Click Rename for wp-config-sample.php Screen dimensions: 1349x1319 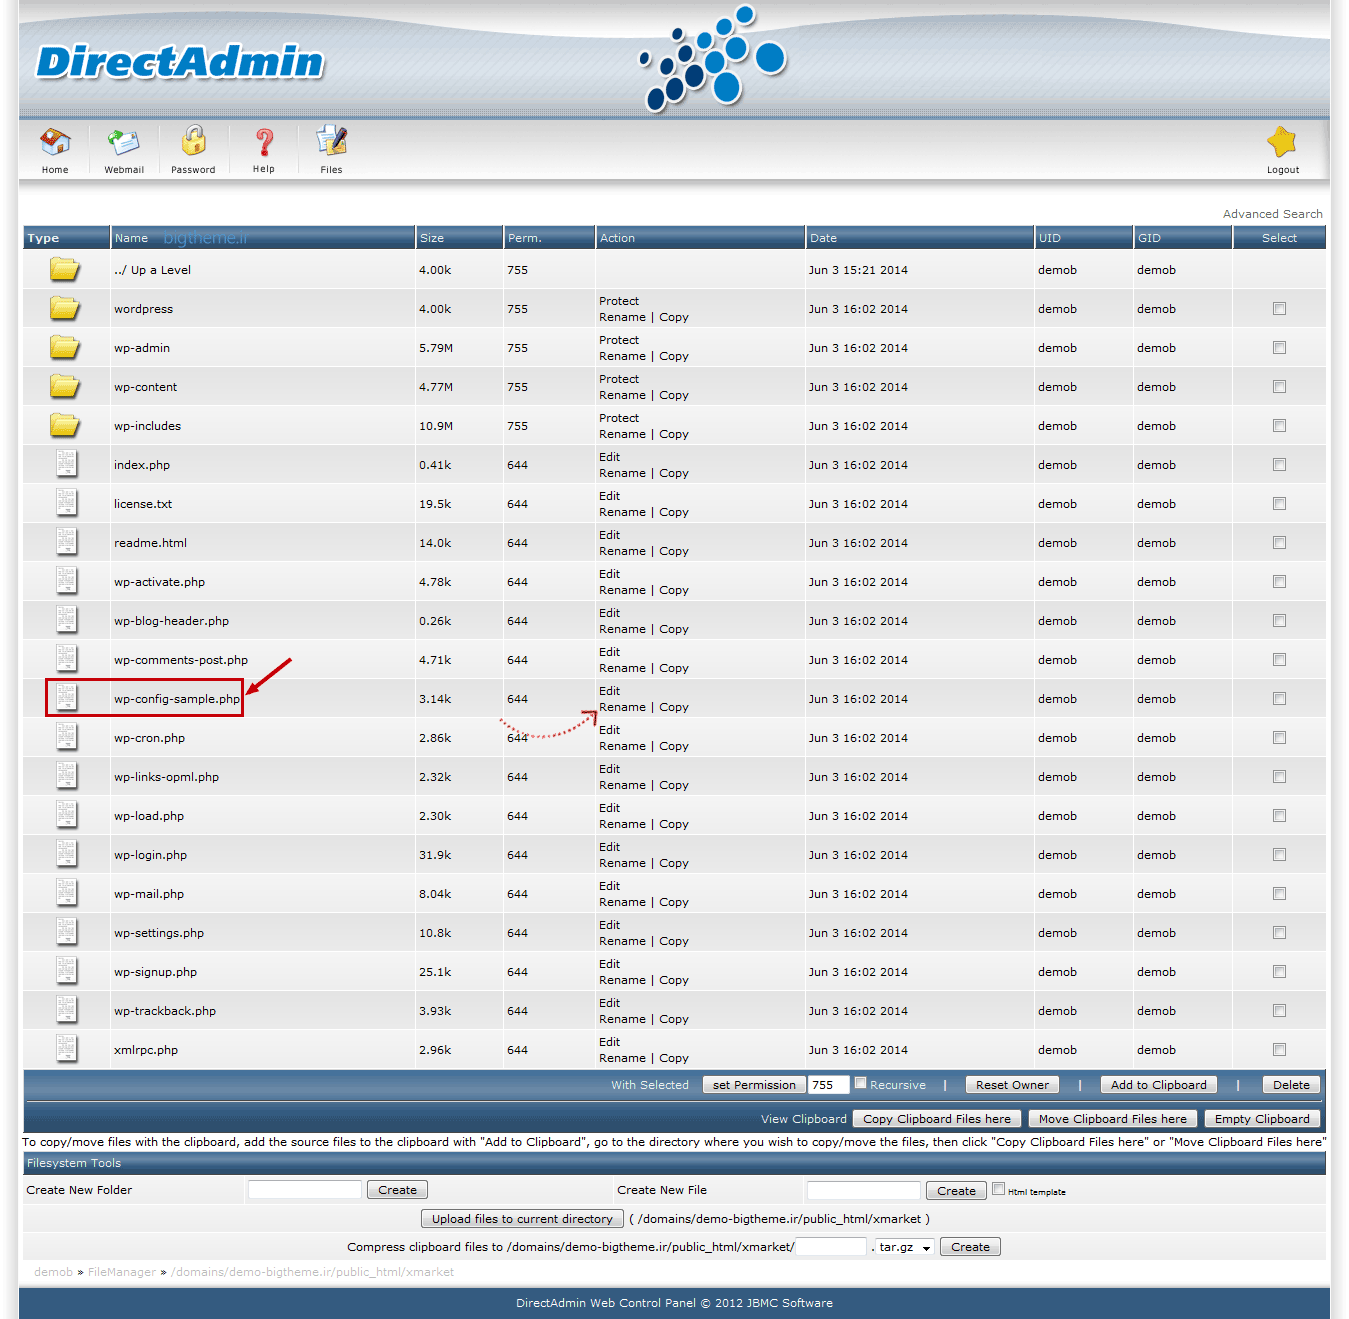(x=622, y=707)
